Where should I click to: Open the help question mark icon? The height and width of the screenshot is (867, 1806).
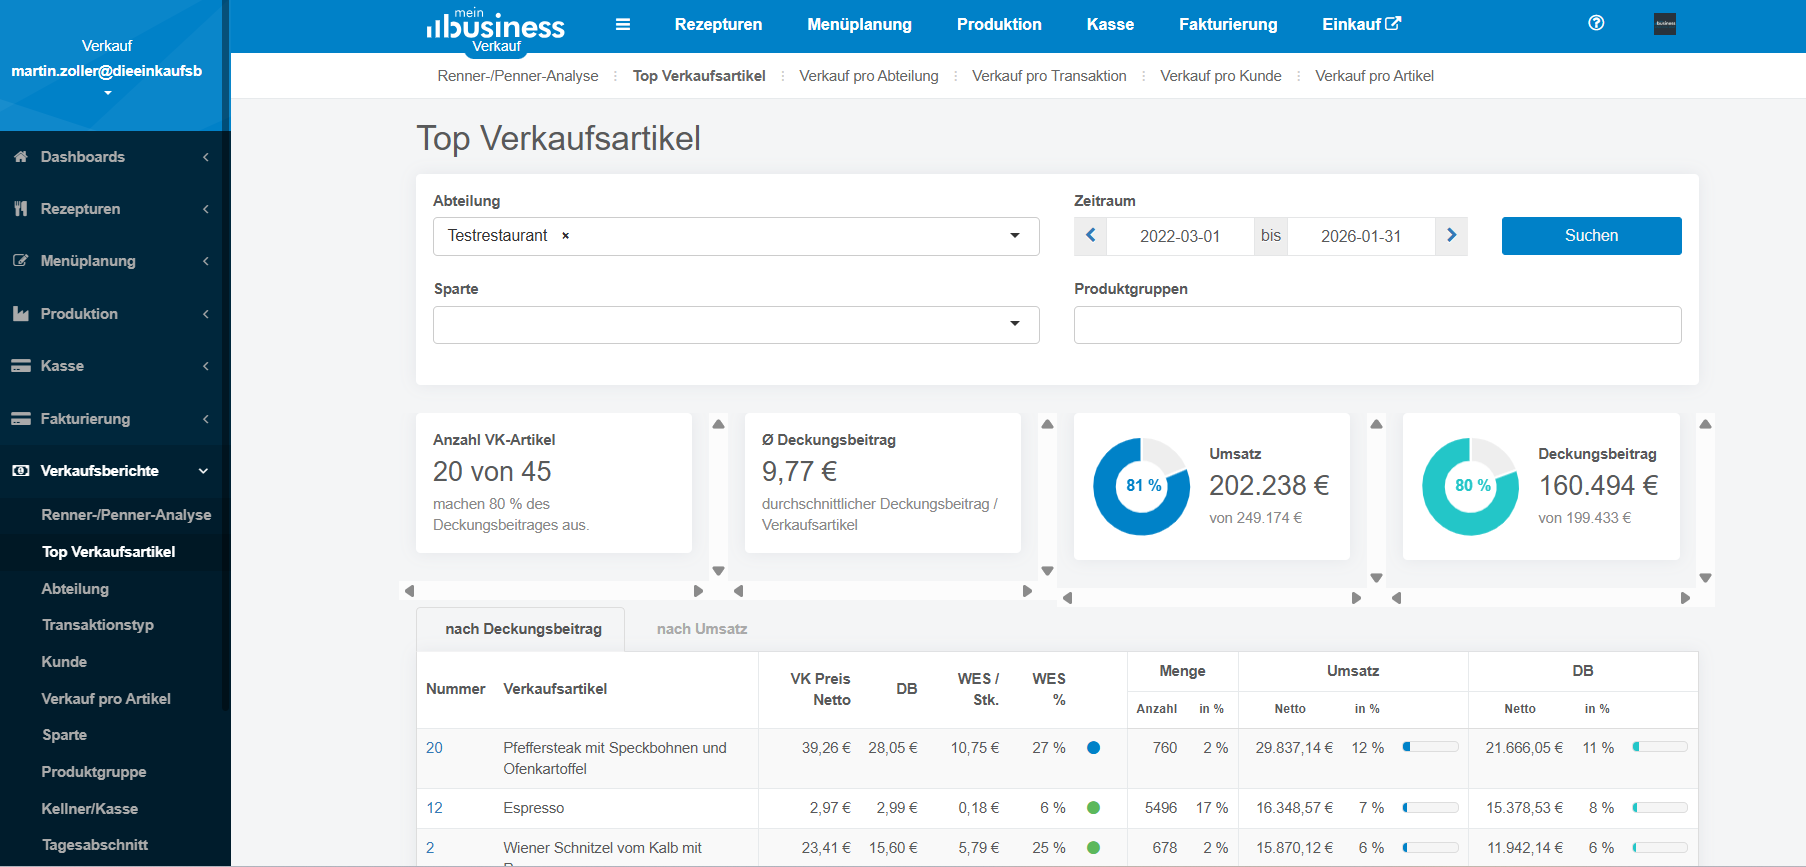click(1596, 23)
